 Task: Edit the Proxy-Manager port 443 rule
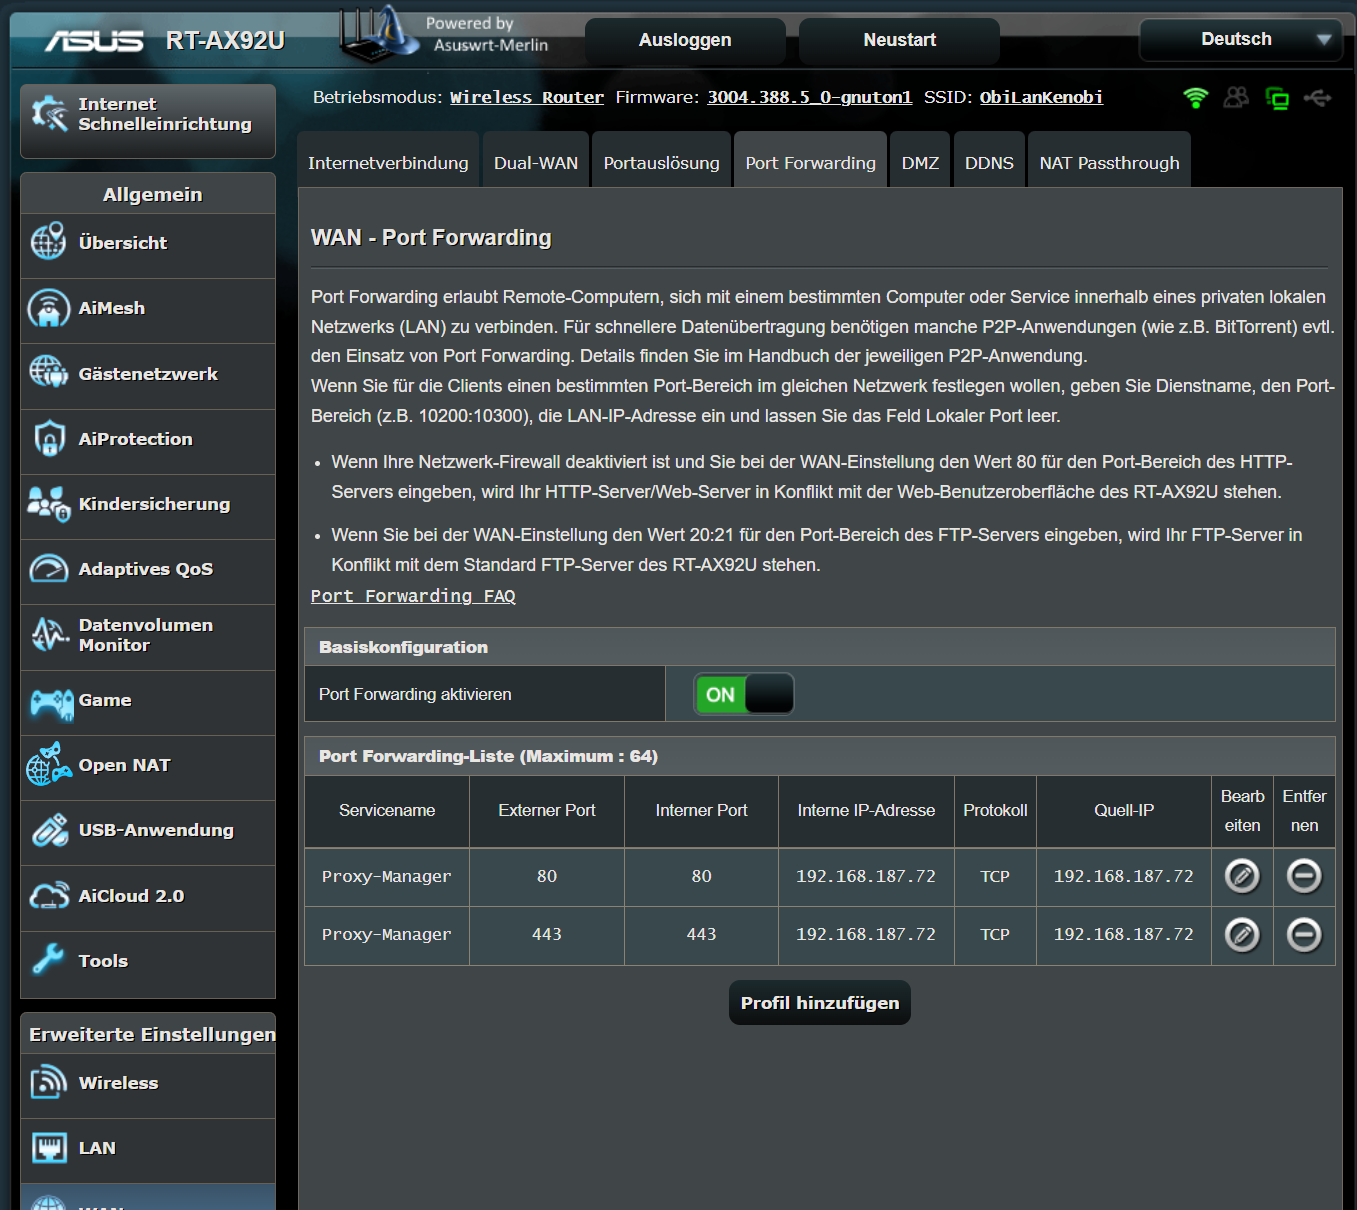tap(1242, 935)
